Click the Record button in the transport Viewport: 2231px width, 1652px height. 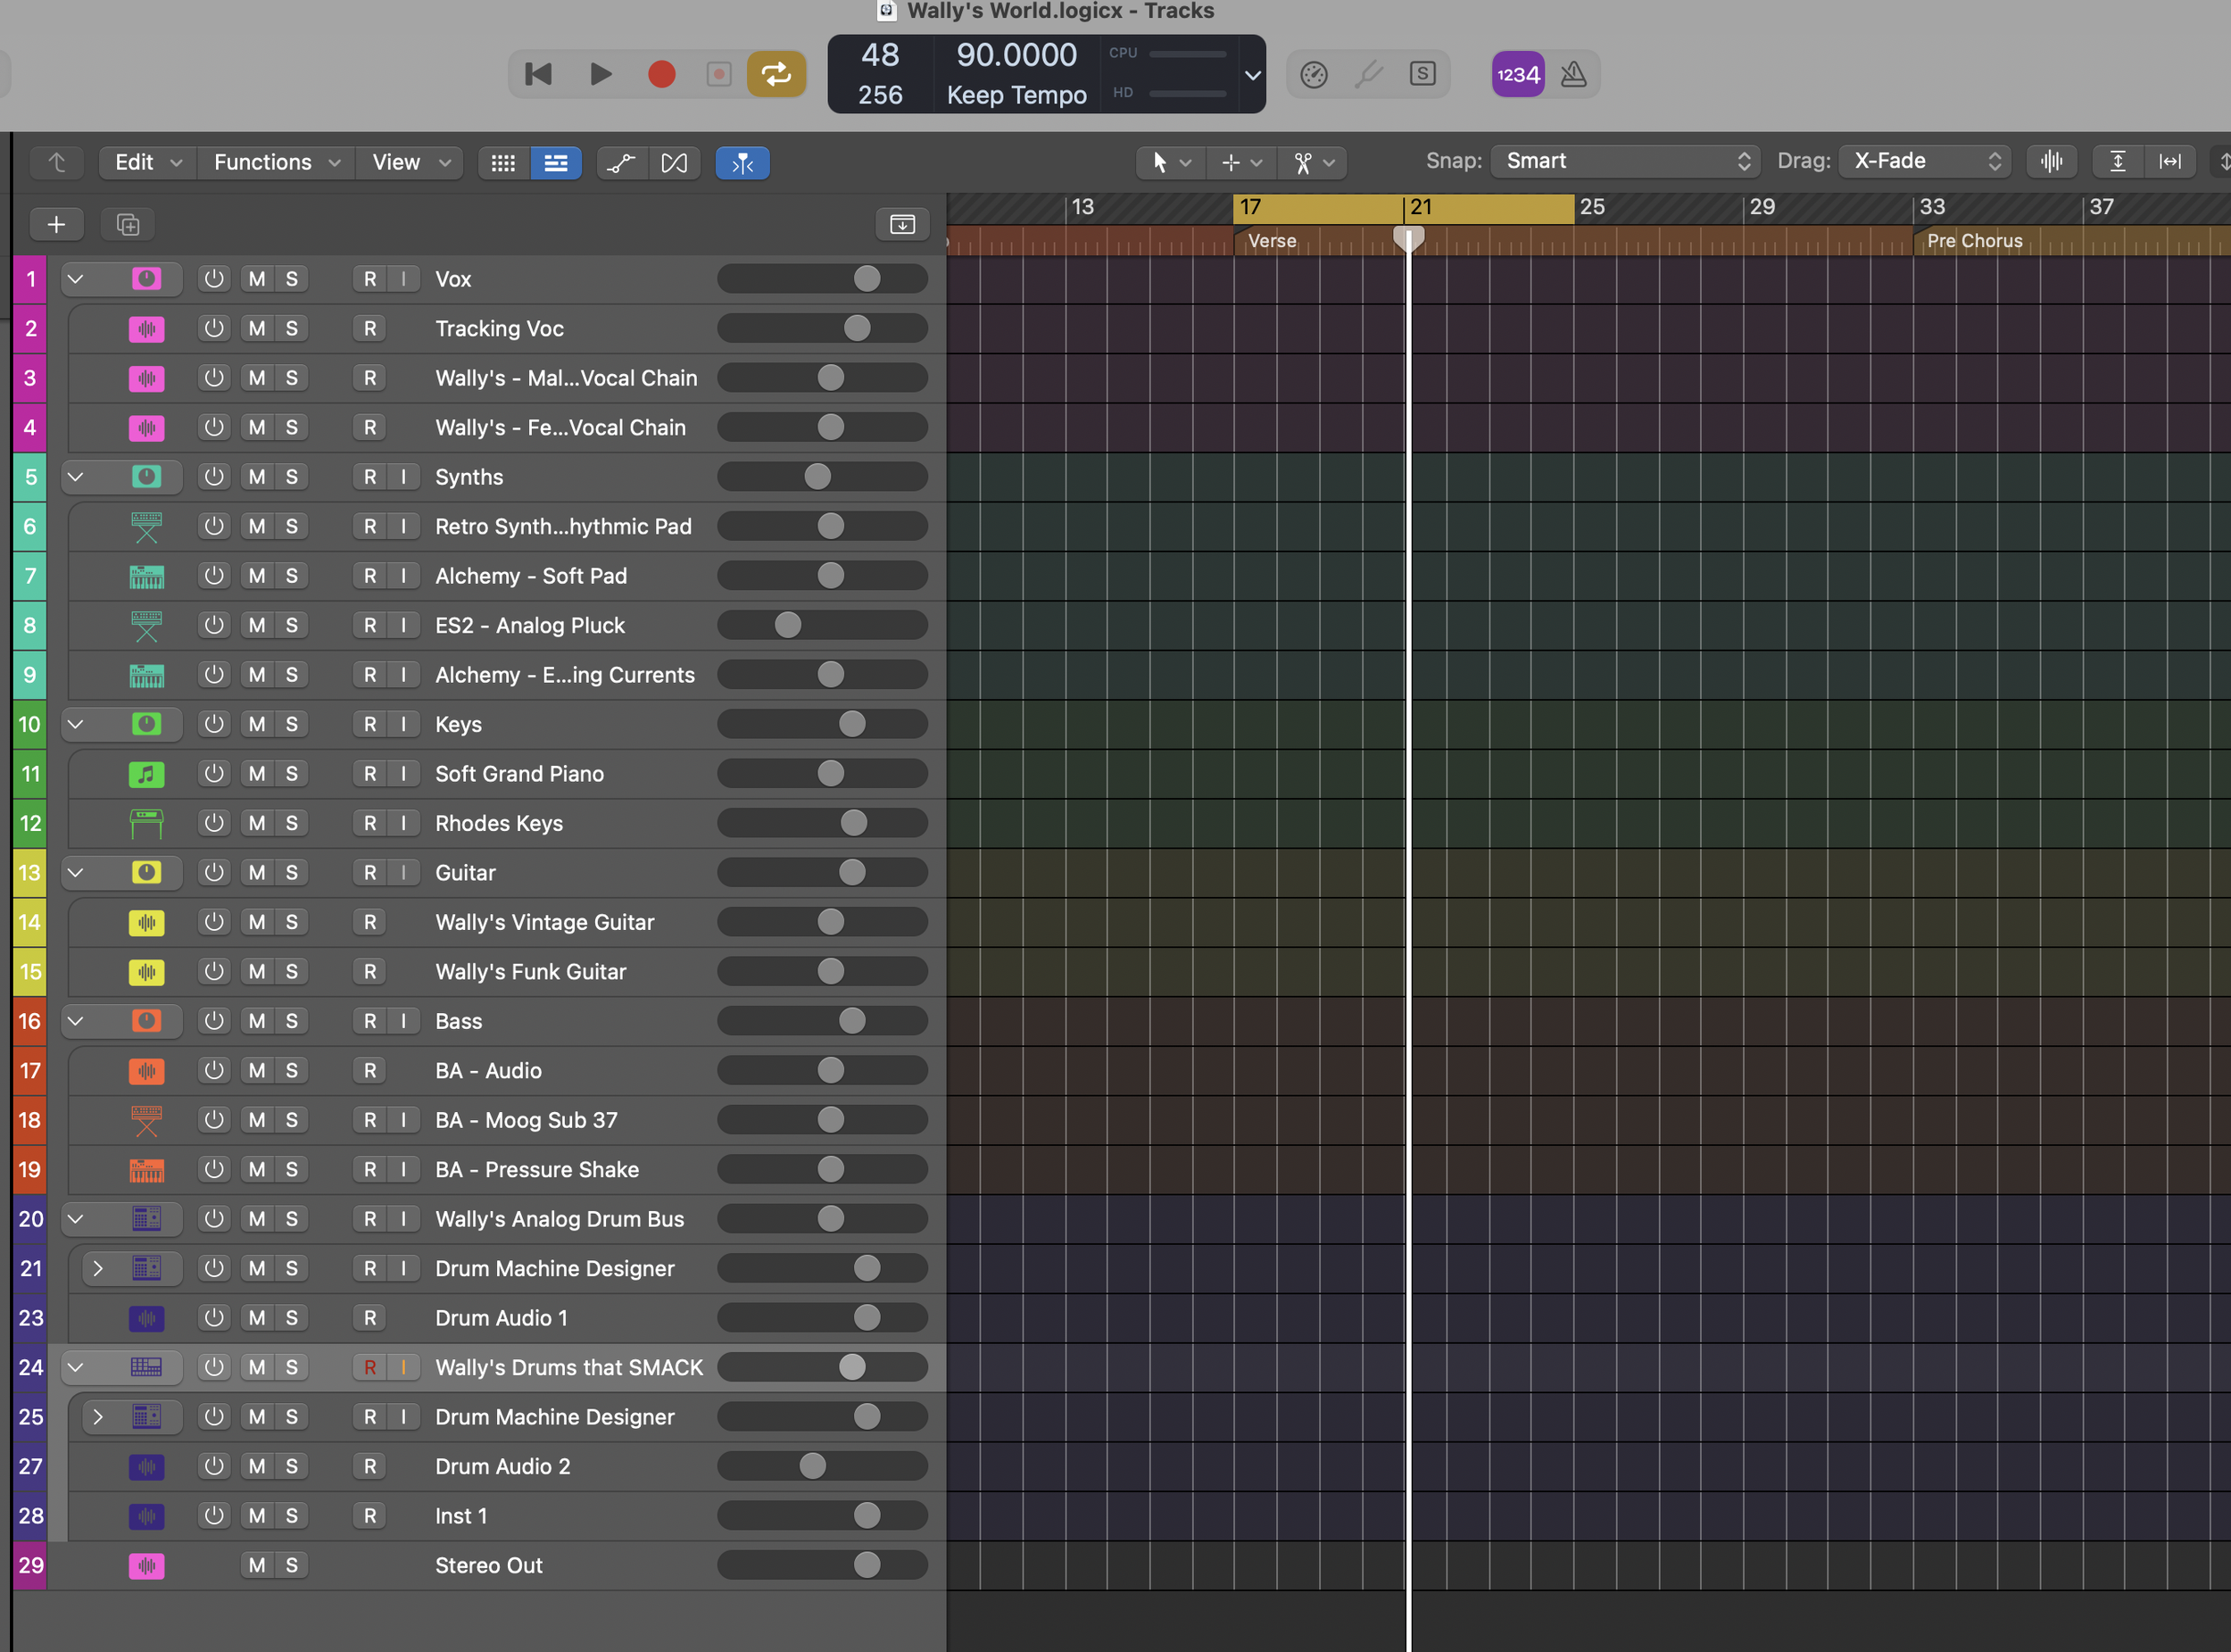pyautogui.click(x=661, y=74)
